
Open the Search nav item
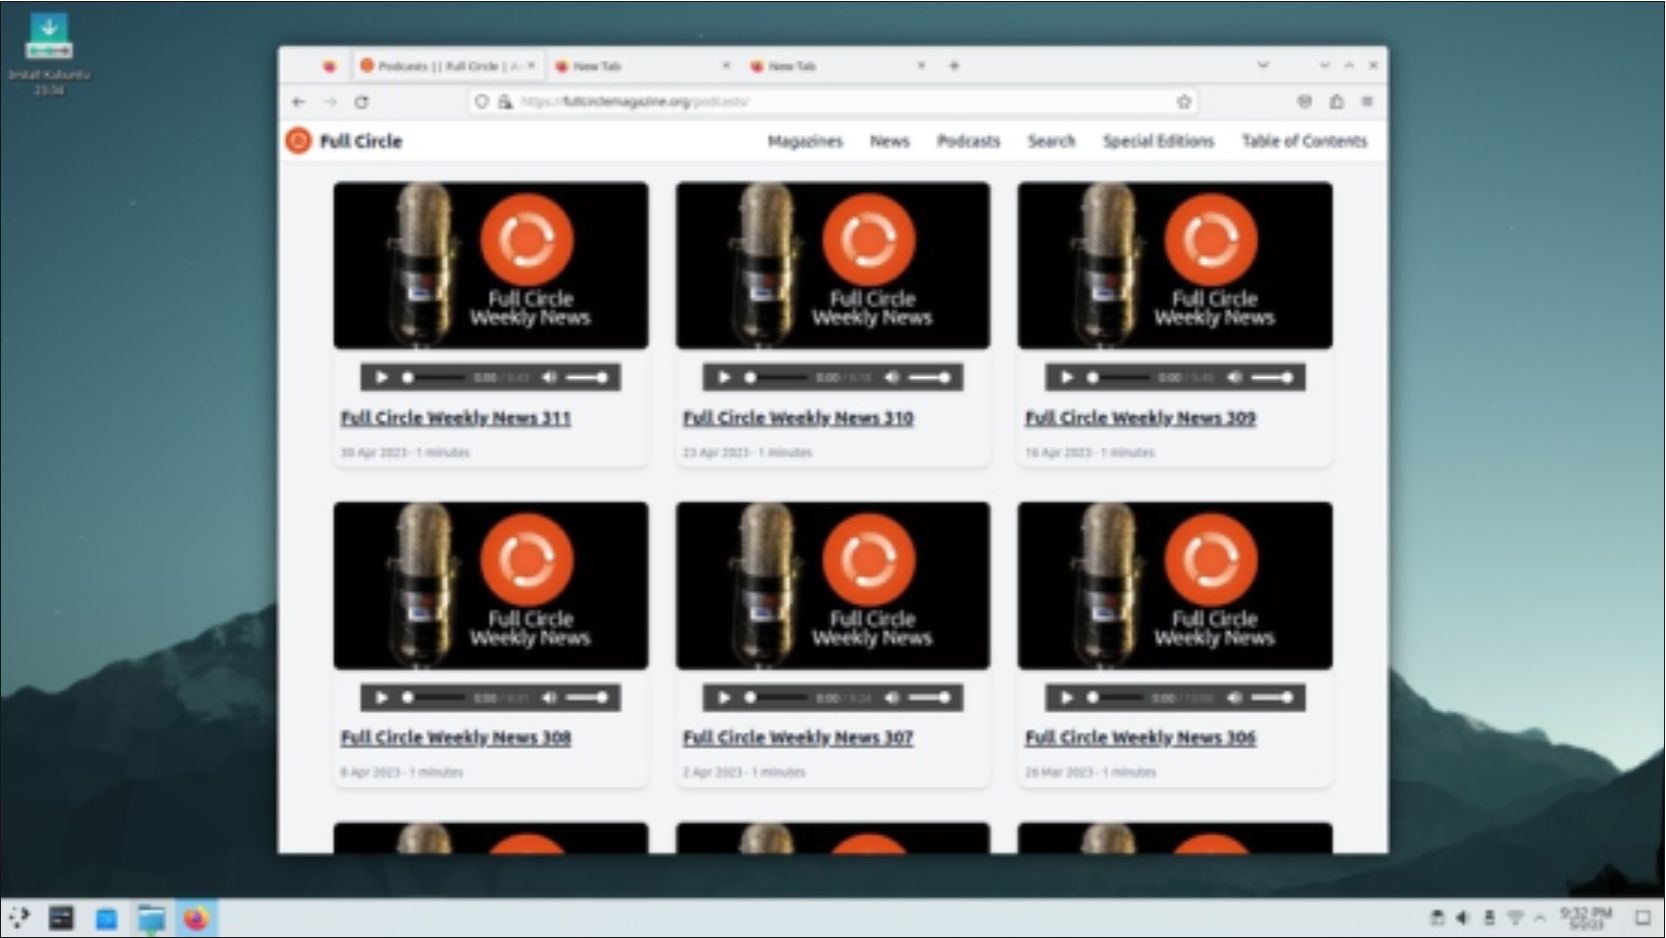[1051, 141]
